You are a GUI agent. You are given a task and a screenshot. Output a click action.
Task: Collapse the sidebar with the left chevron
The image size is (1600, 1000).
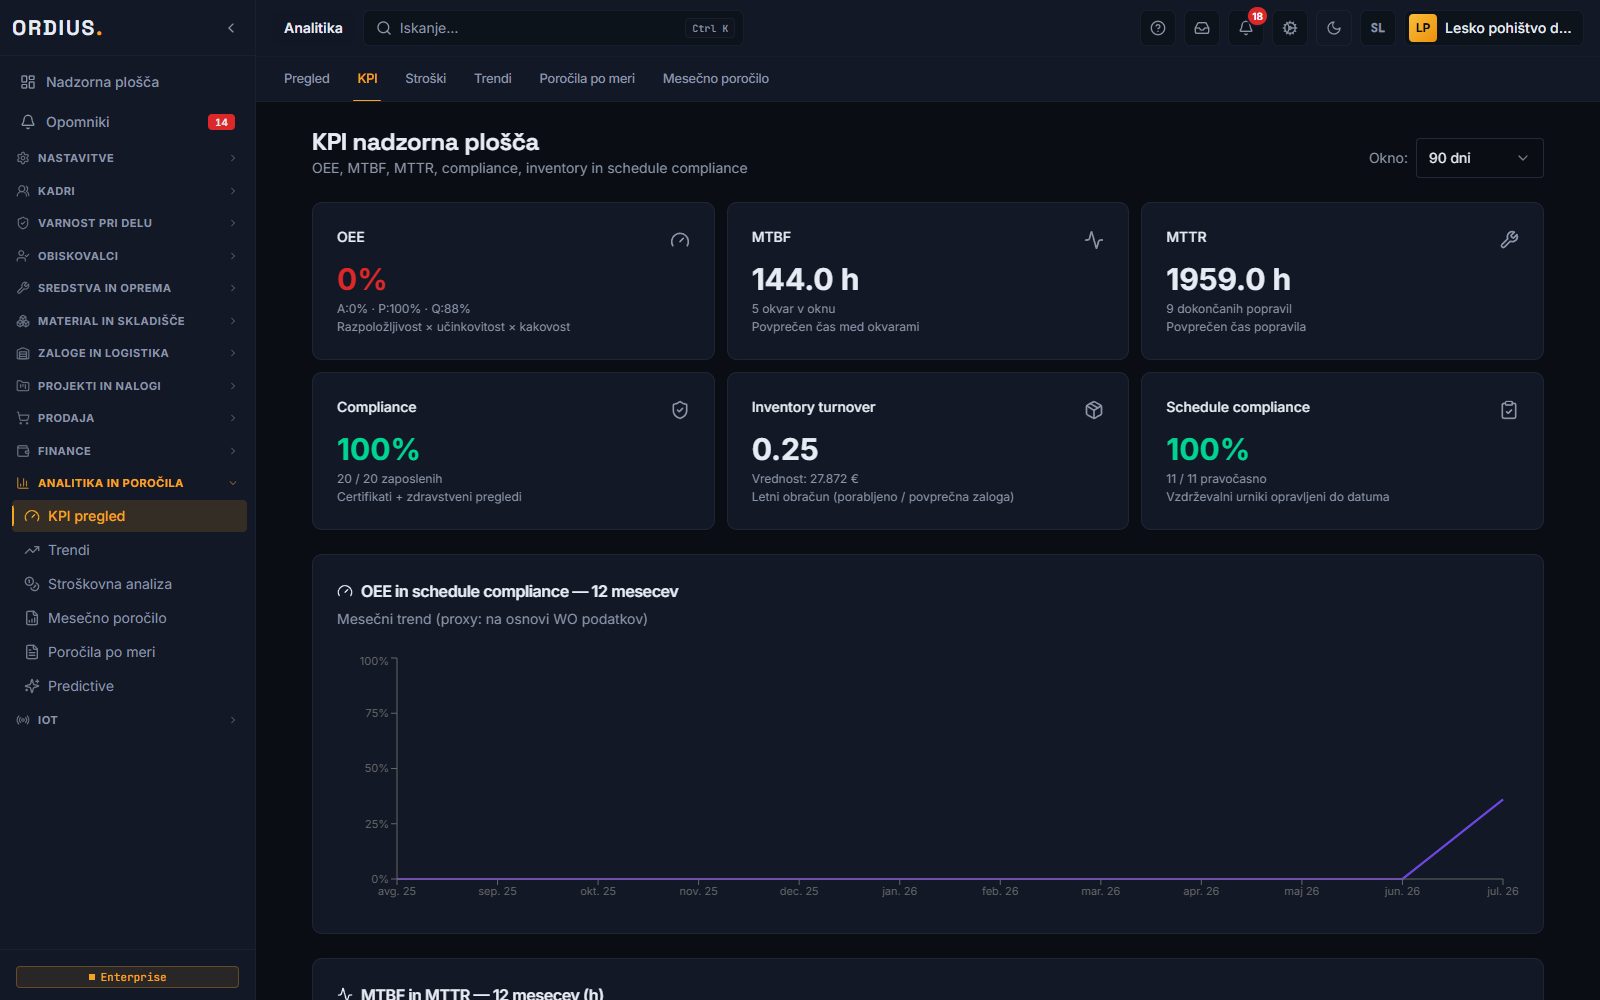[x=231, y=28]
